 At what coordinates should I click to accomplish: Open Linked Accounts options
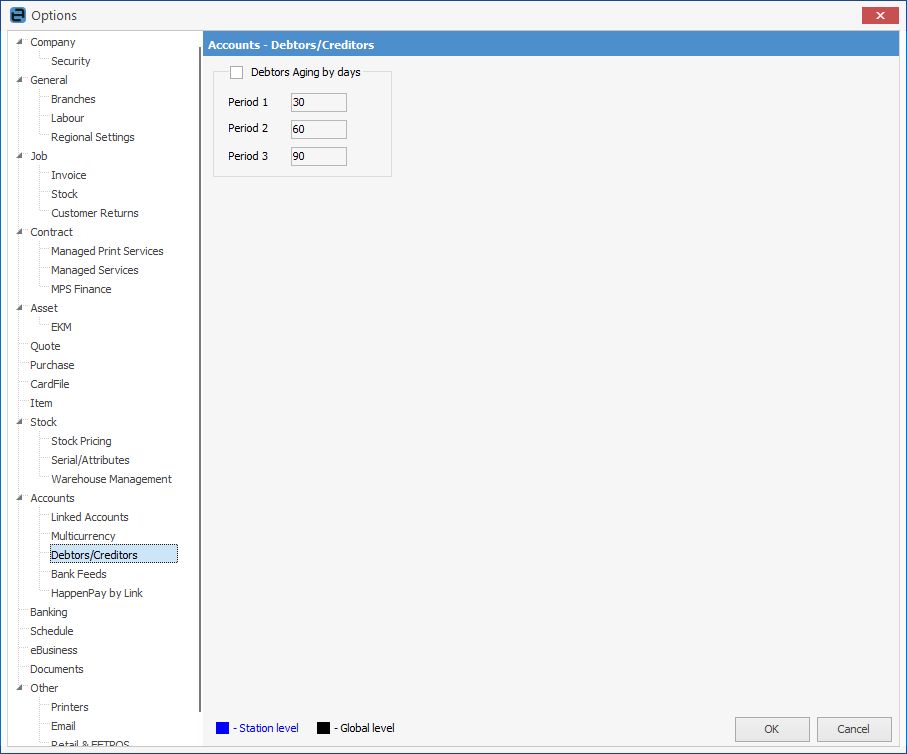click(x=90, y=517)
